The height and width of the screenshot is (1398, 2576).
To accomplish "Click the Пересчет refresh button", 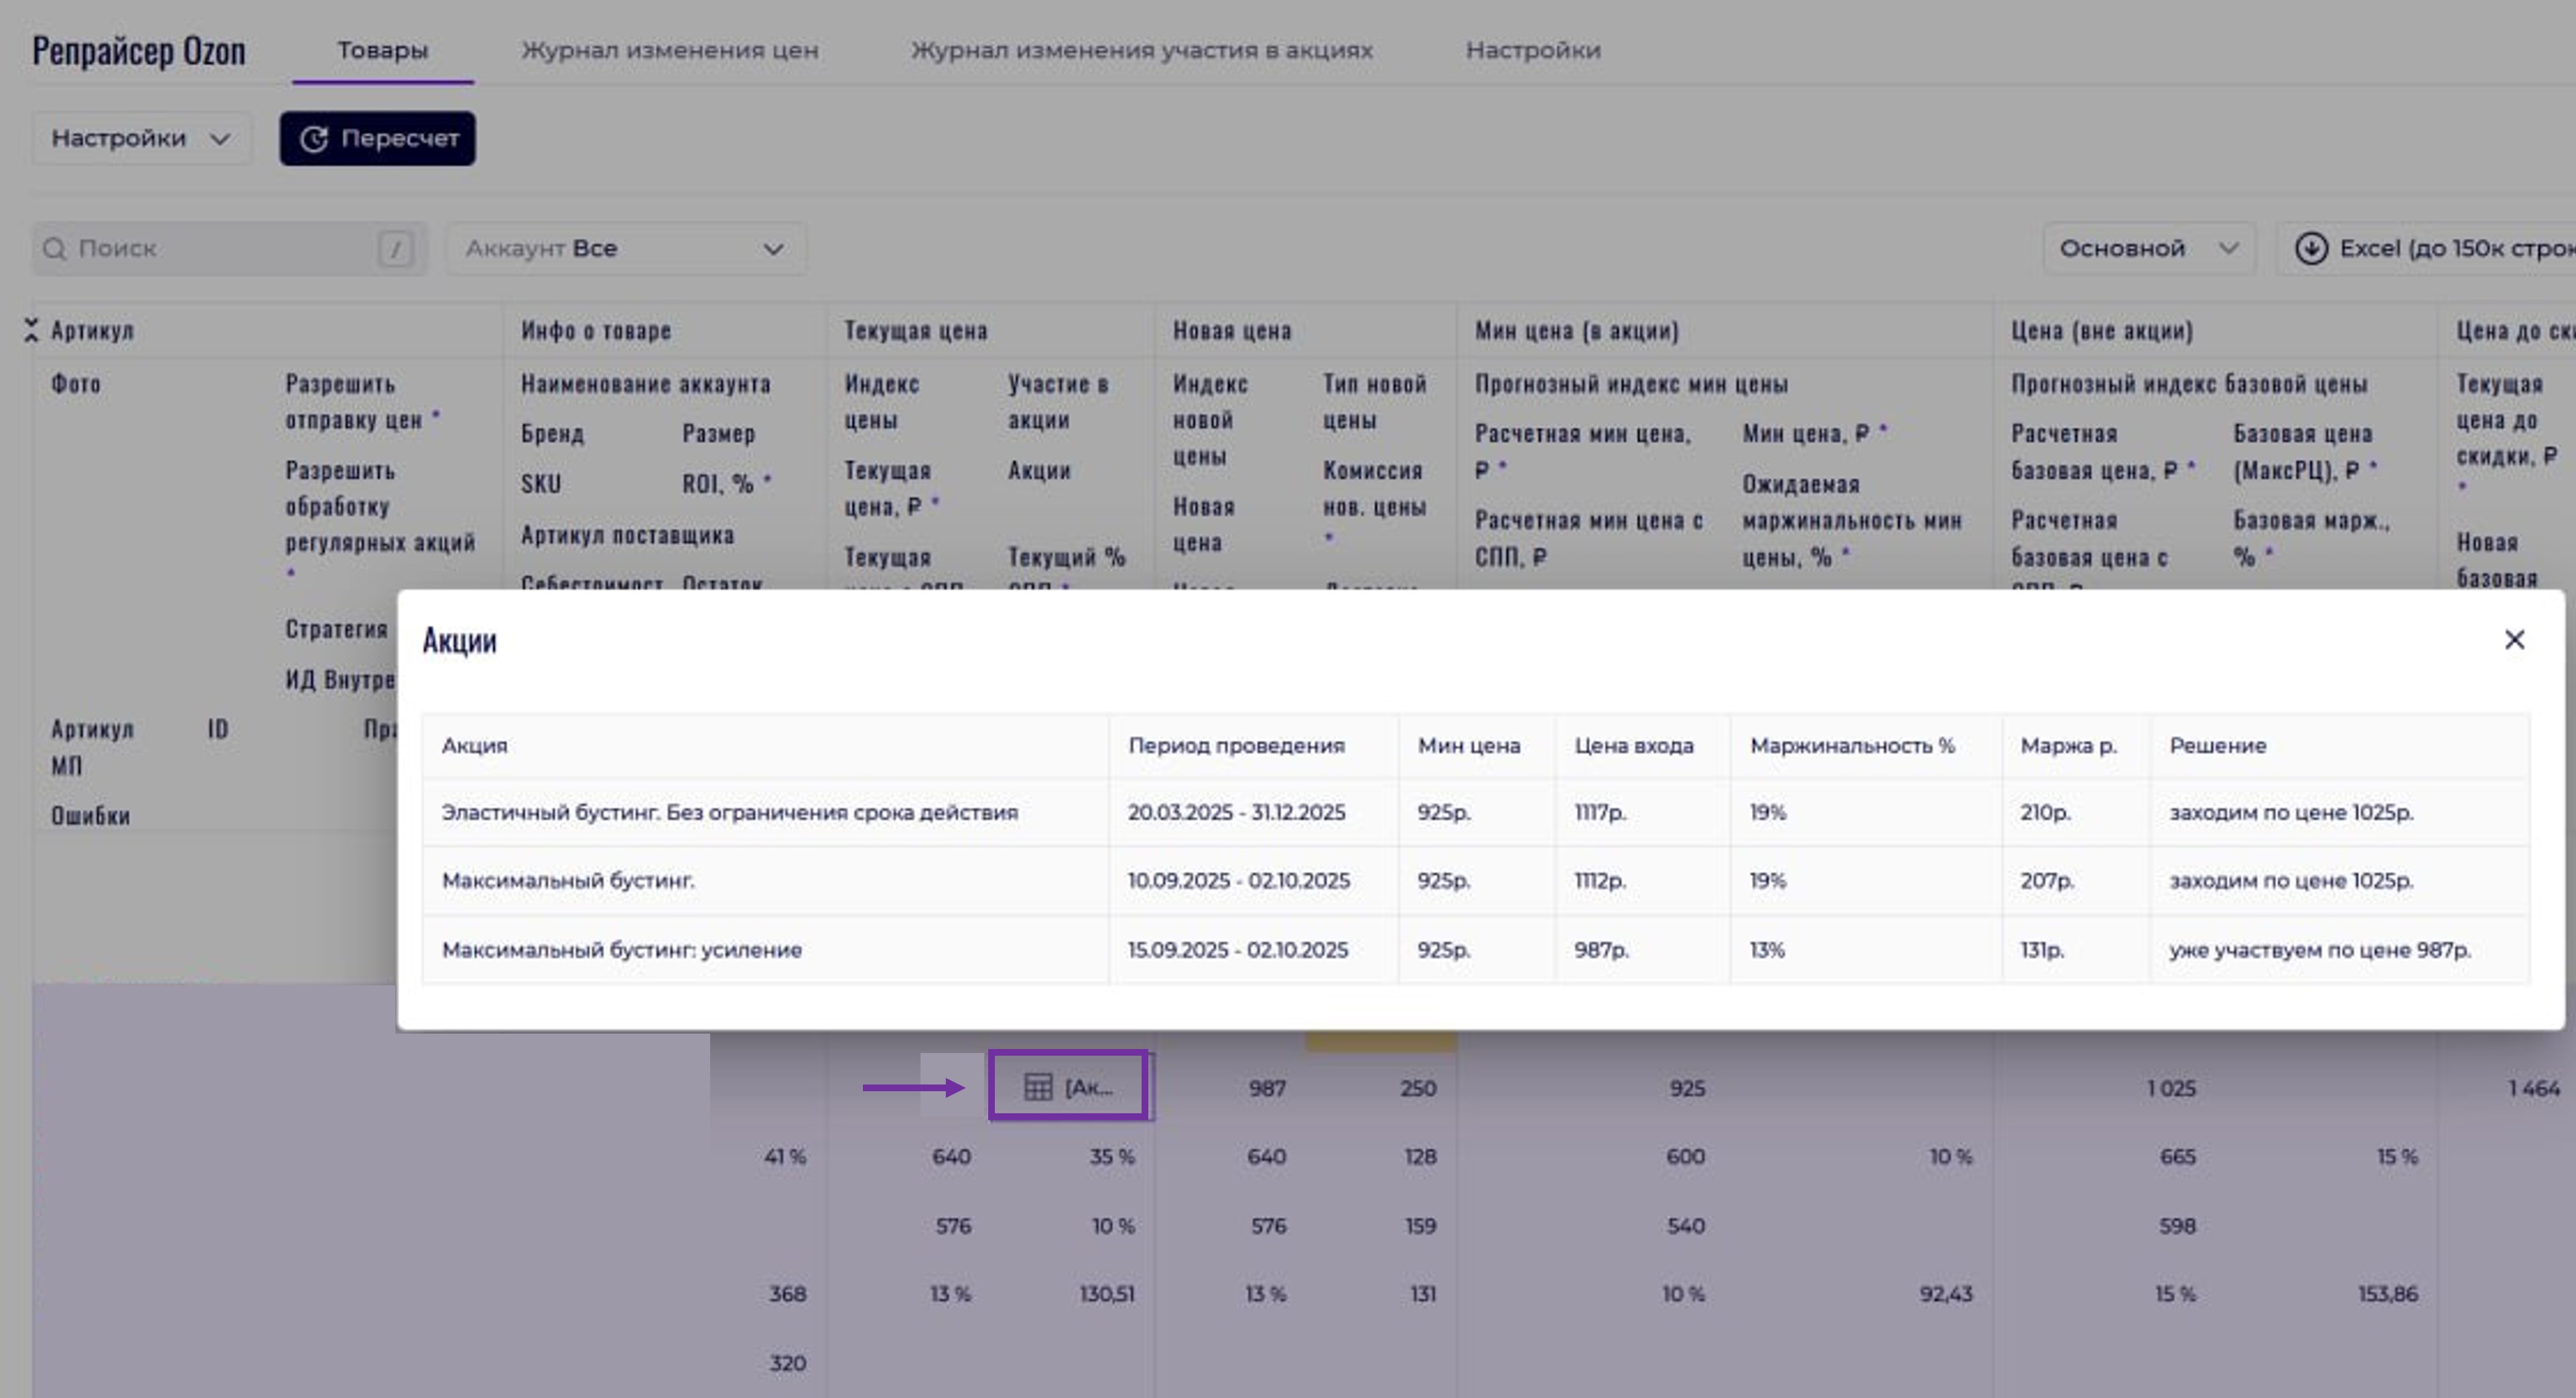I will (377, 138).
